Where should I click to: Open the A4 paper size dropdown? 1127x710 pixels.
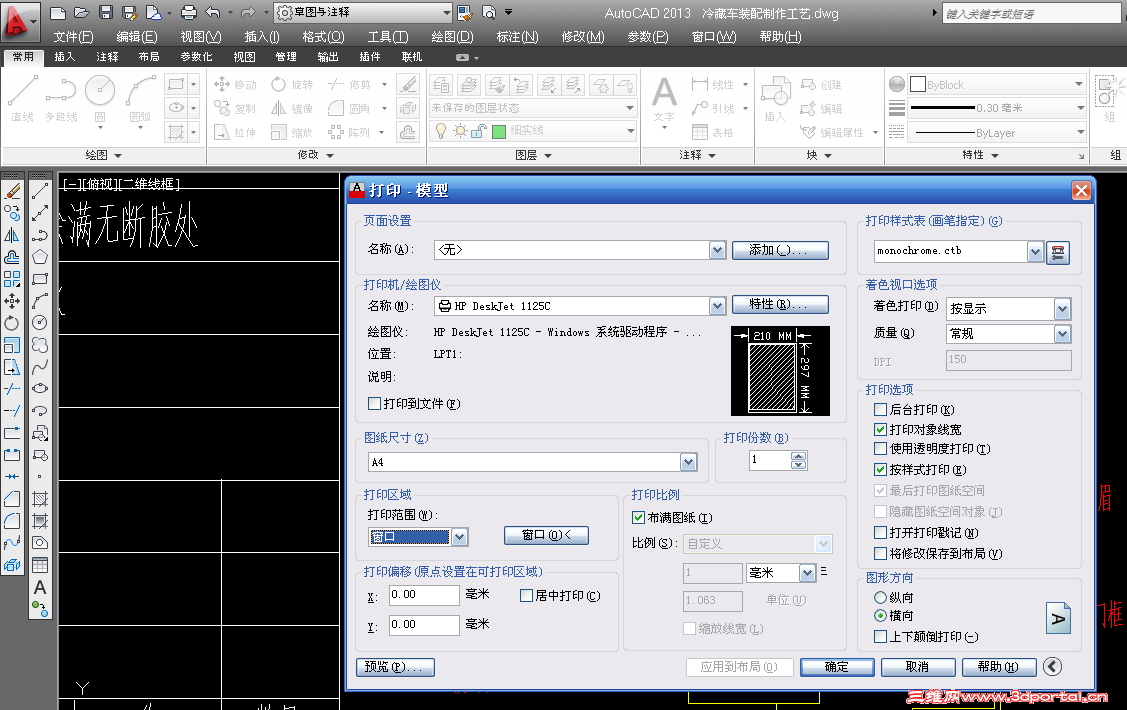coord(687,462)
